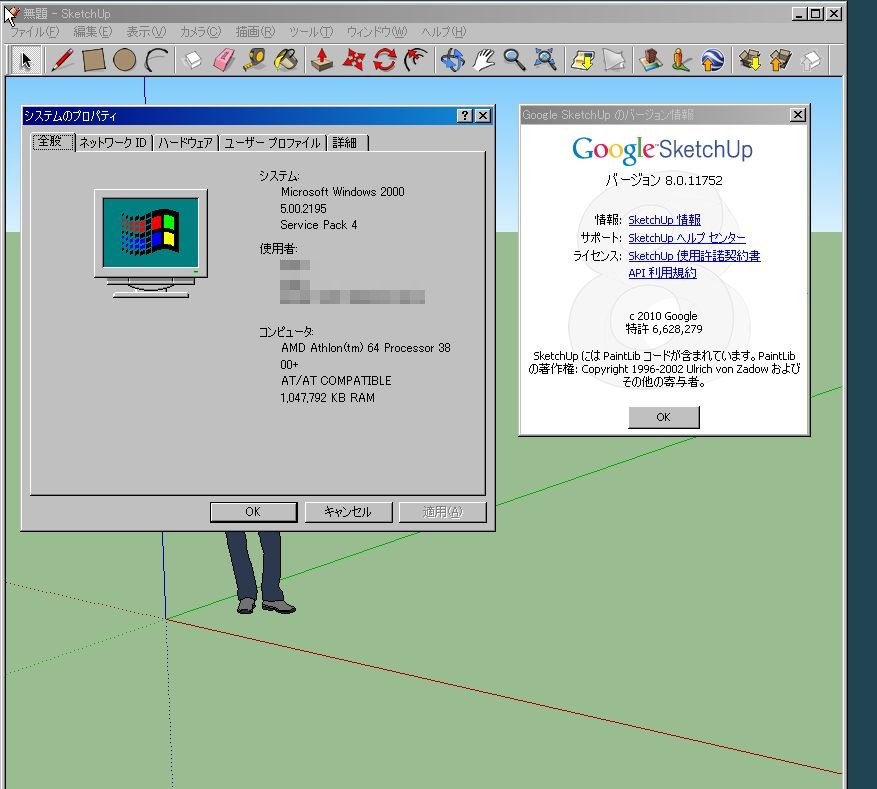This screenshot has width=877, height=789.
Task: Activate the Circle drawing tool
Action: point(124,60)
